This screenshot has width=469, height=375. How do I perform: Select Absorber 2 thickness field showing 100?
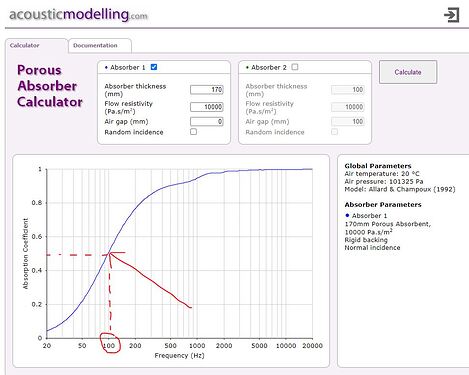pyautogui.click(x=348, y=90)
